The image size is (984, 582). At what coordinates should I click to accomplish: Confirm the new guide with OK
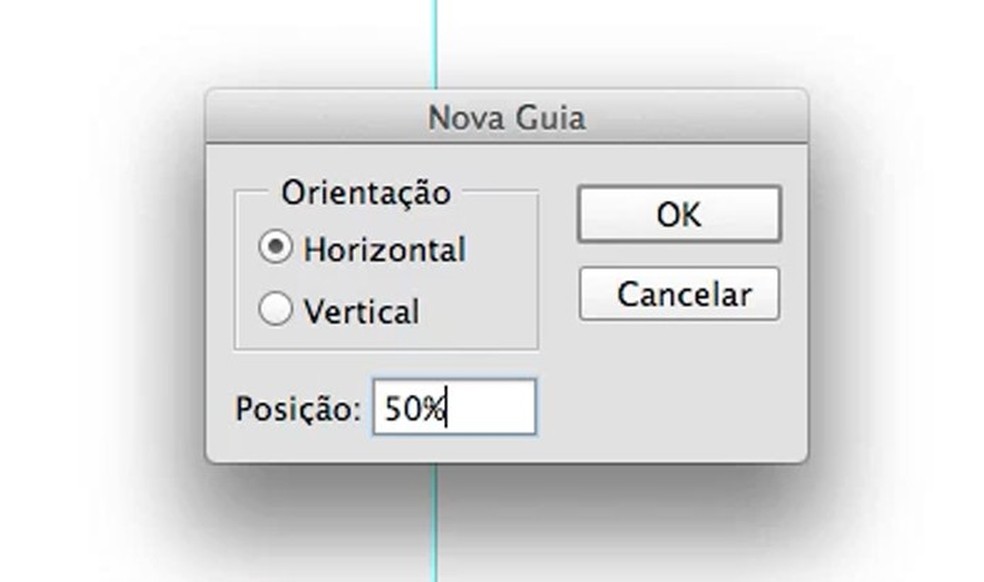coord(678,214)
